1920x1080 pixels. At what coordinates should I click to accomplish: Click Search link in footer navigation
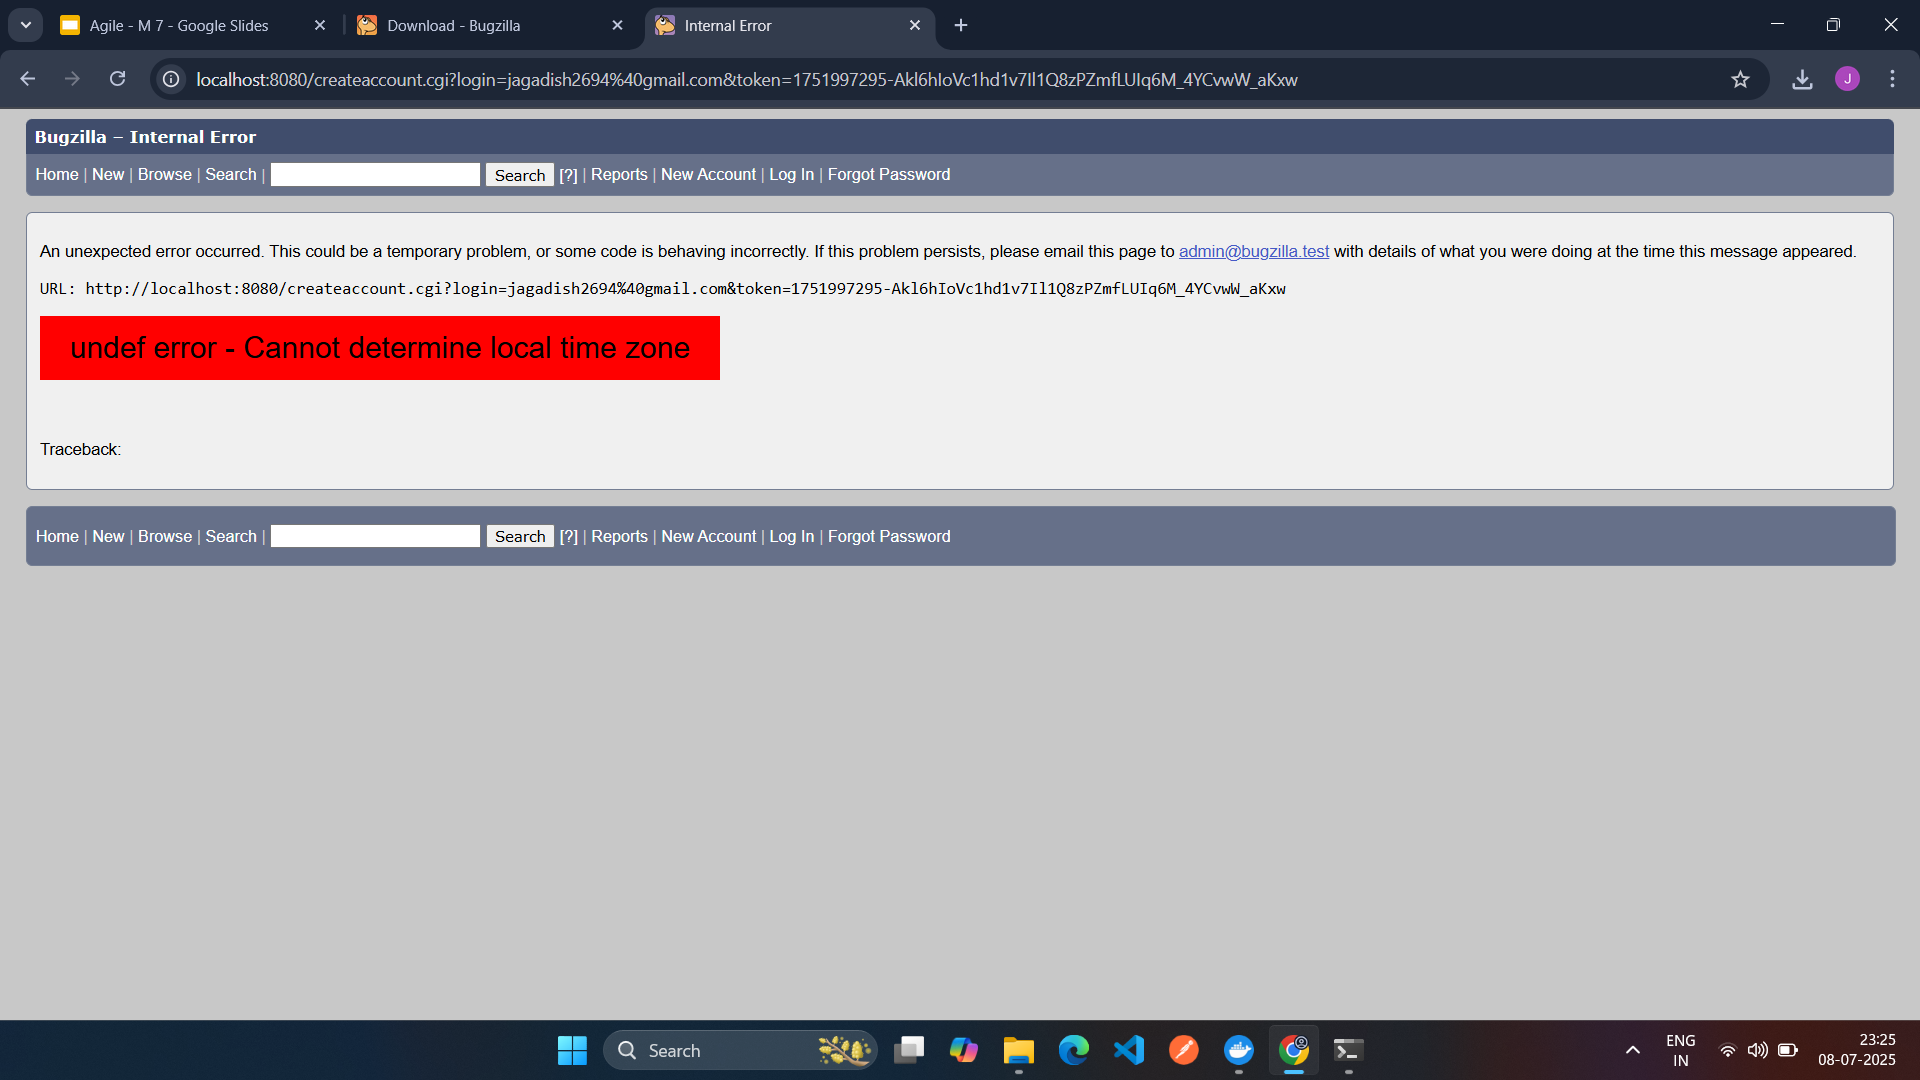pos(231,536)
